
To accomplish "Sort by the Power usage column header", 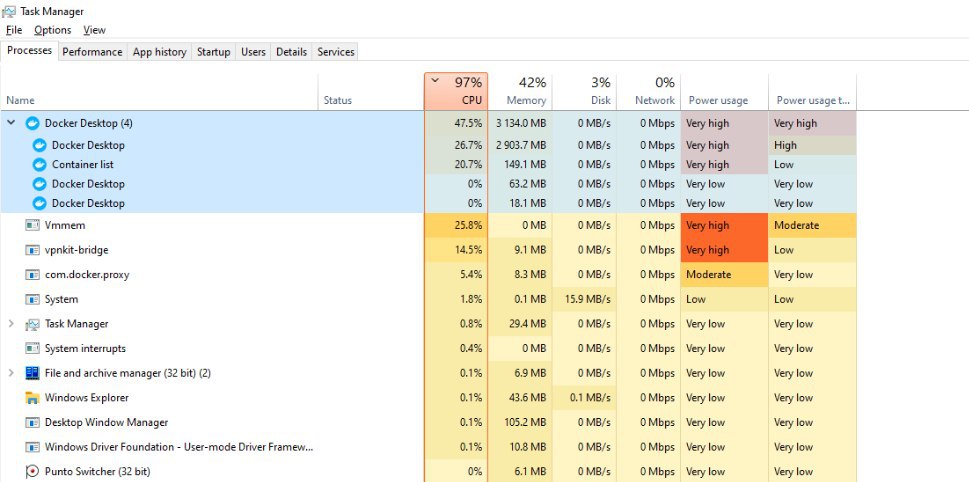I will (724, 91).
